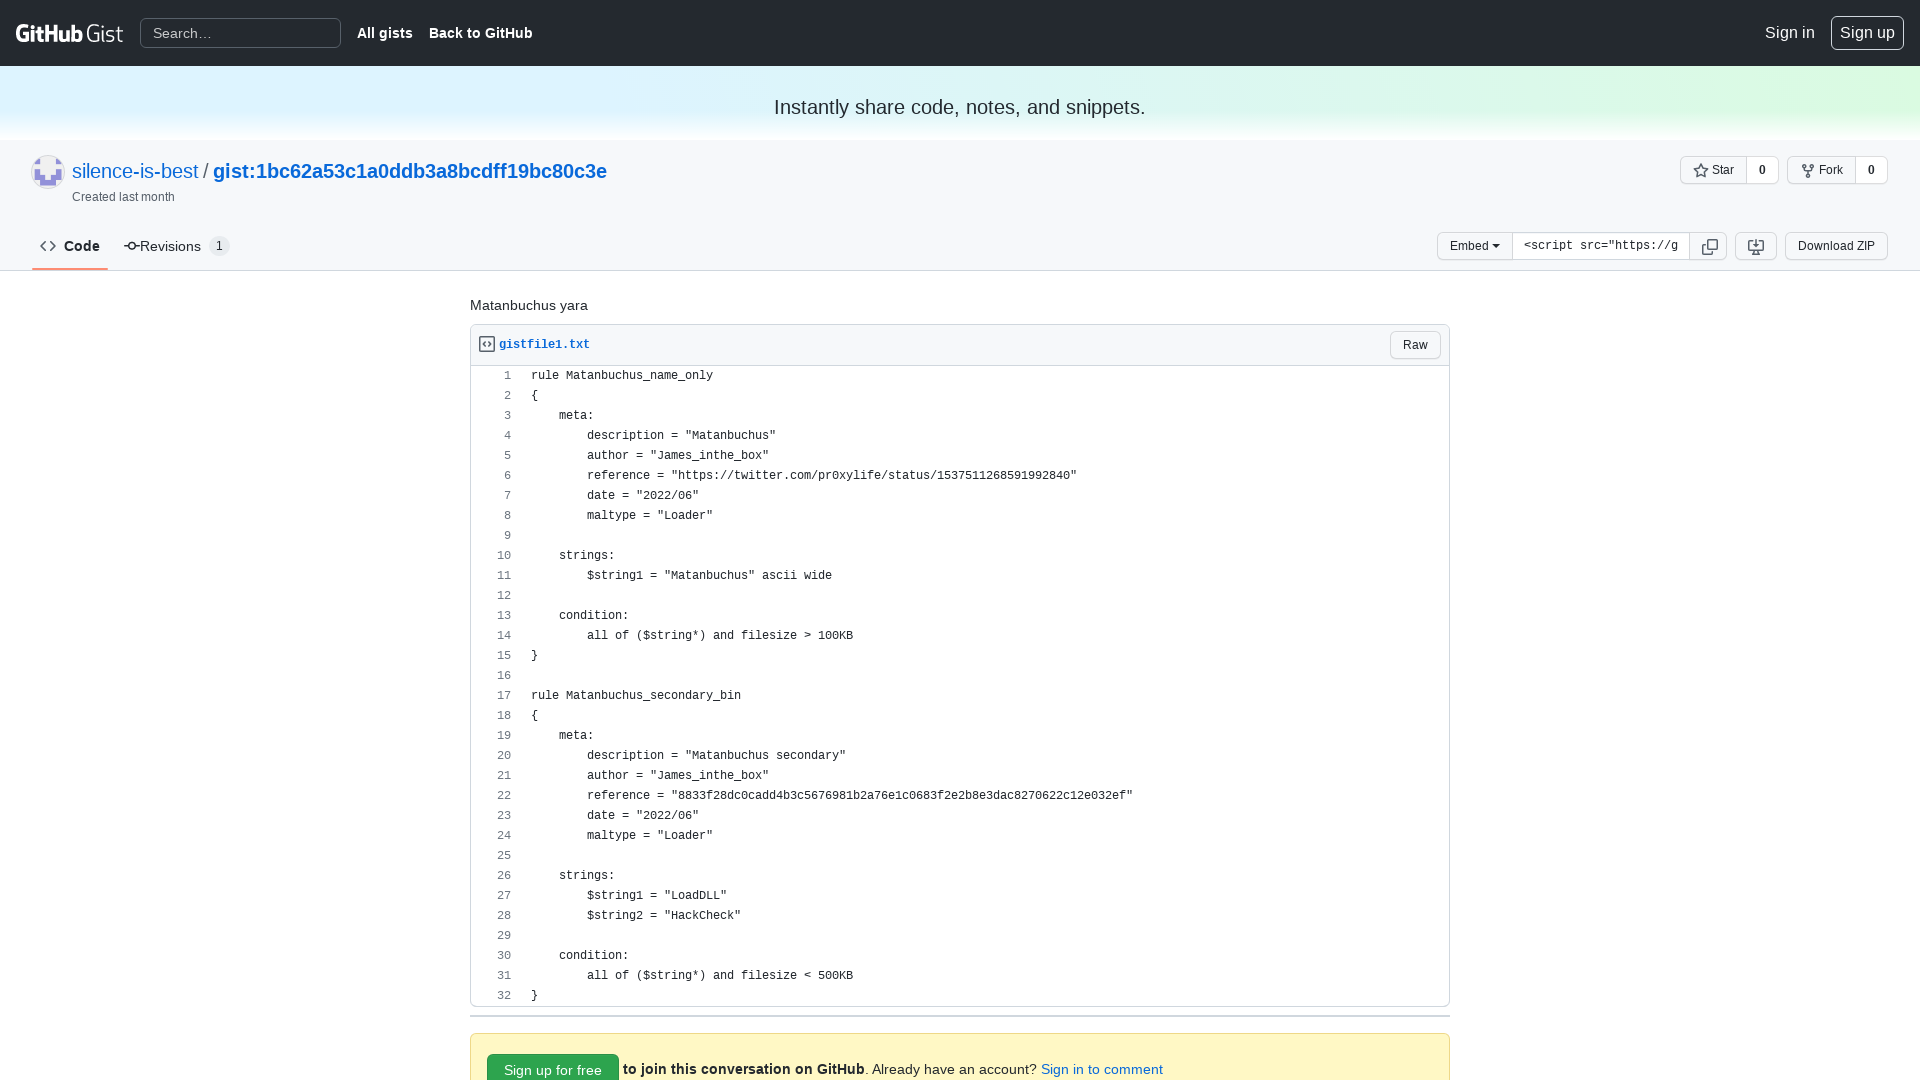
Task: Expand embed options via Embed chevron
Action: pos(1496,246)
